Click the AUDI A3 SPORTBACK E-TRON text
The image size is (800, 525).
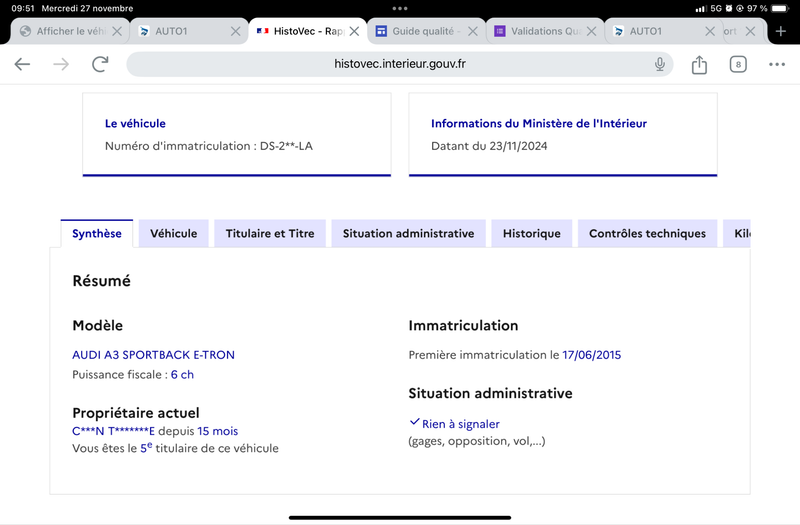[x=154, y=355]
